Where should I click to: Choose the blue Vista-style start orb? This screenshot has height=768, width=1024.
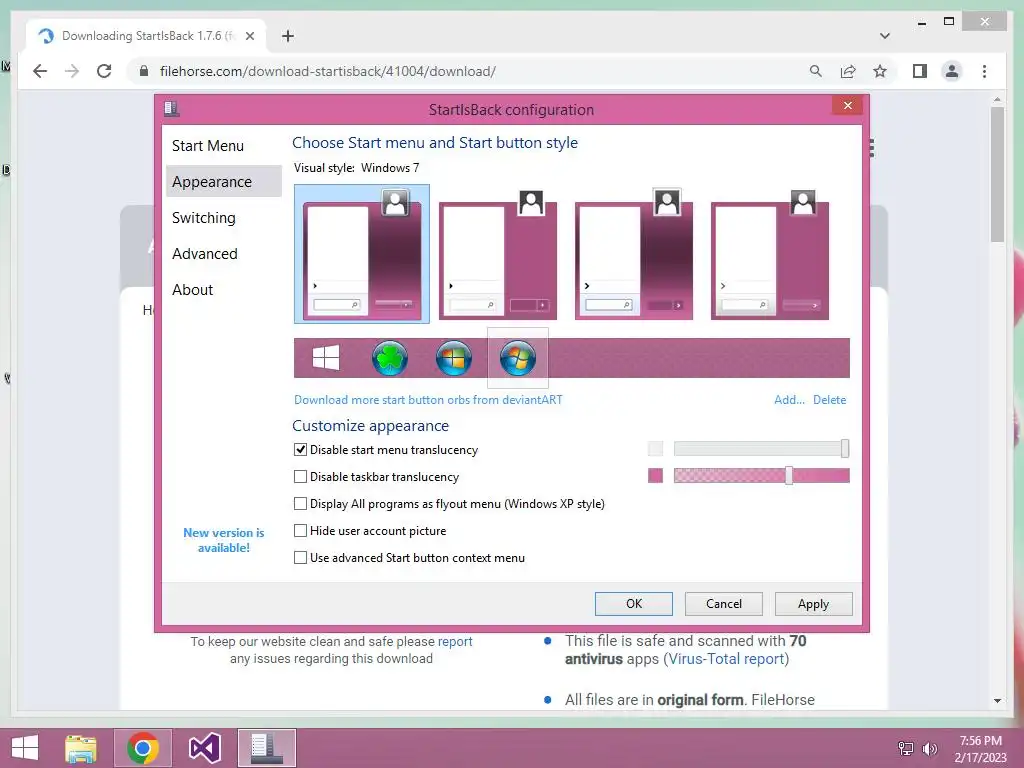454,358
